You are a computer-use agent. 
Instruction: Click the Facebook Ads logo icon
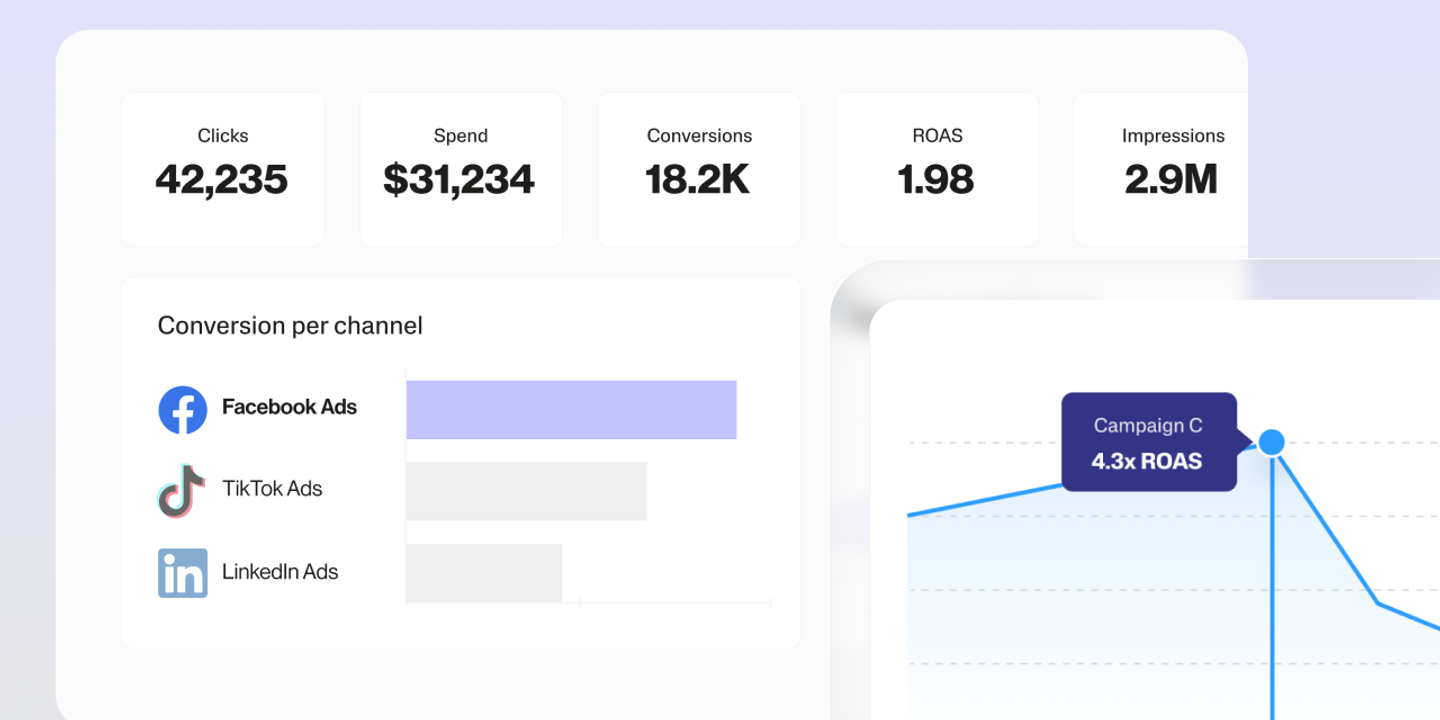[183, 410]
